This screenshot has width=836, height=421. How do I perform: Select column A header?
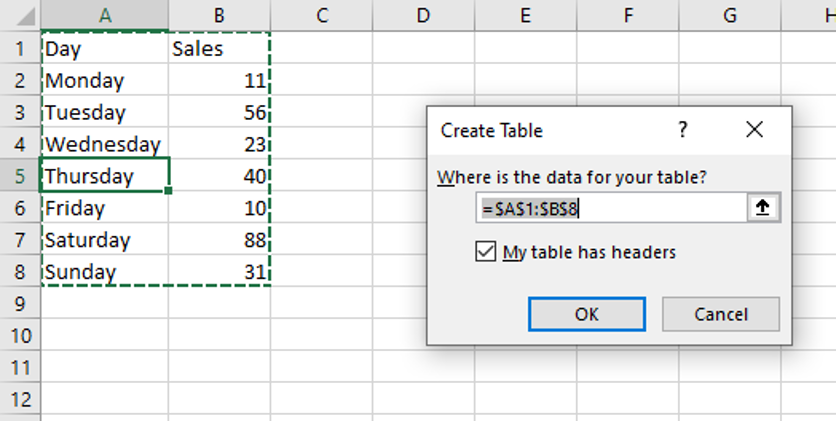105,15
